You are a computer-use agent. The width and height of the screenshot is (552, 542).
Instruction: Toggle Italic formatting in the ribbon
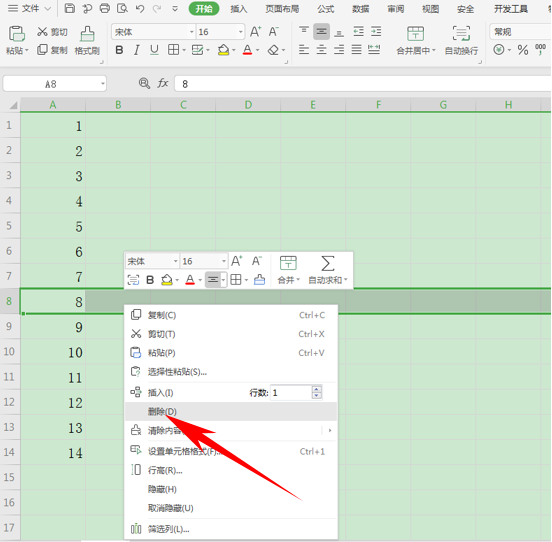point(137,50)
